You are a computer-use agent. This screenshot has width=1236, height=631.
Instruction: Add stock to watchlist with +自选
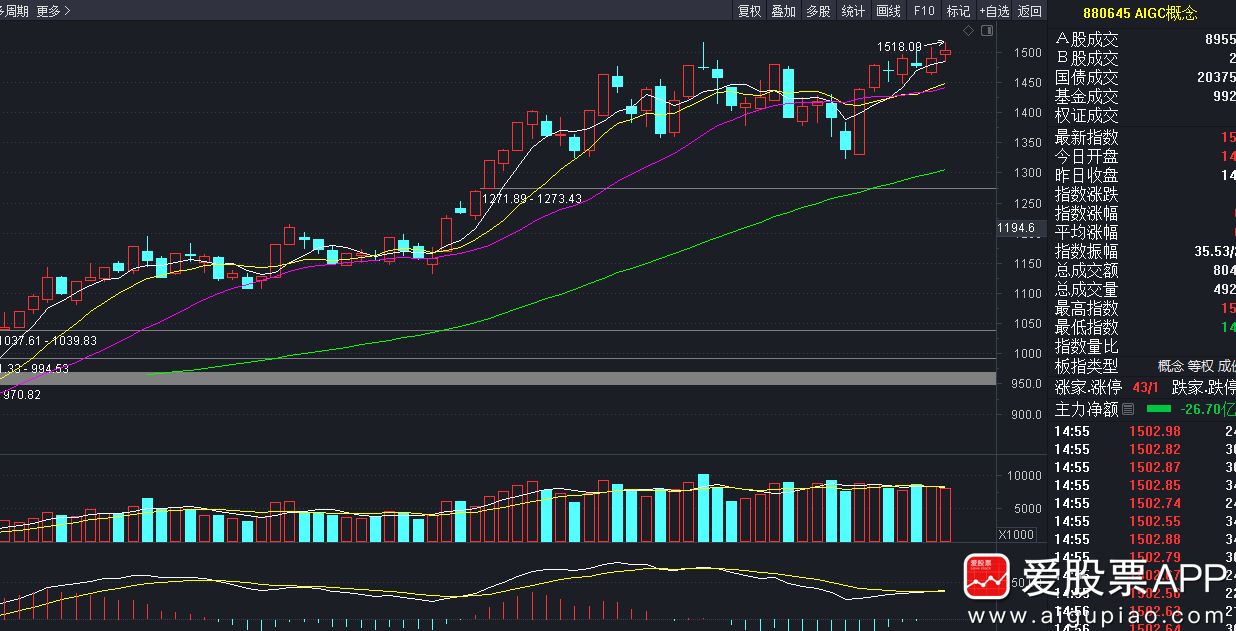(x=994, y=11)
